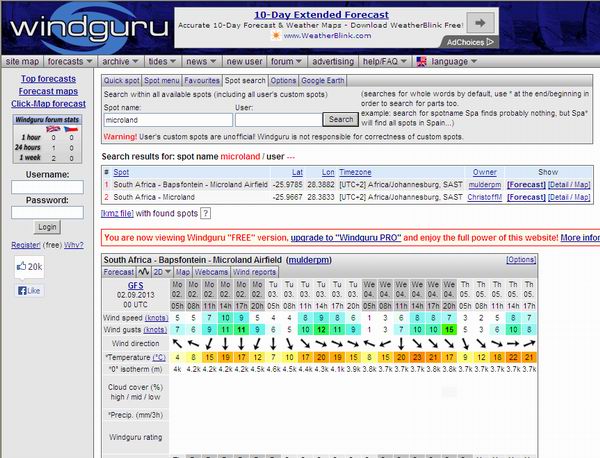Click the 20k thumbs-up likes counter
The width and height of the screenshot is (600, 458).
pos(29,266)
